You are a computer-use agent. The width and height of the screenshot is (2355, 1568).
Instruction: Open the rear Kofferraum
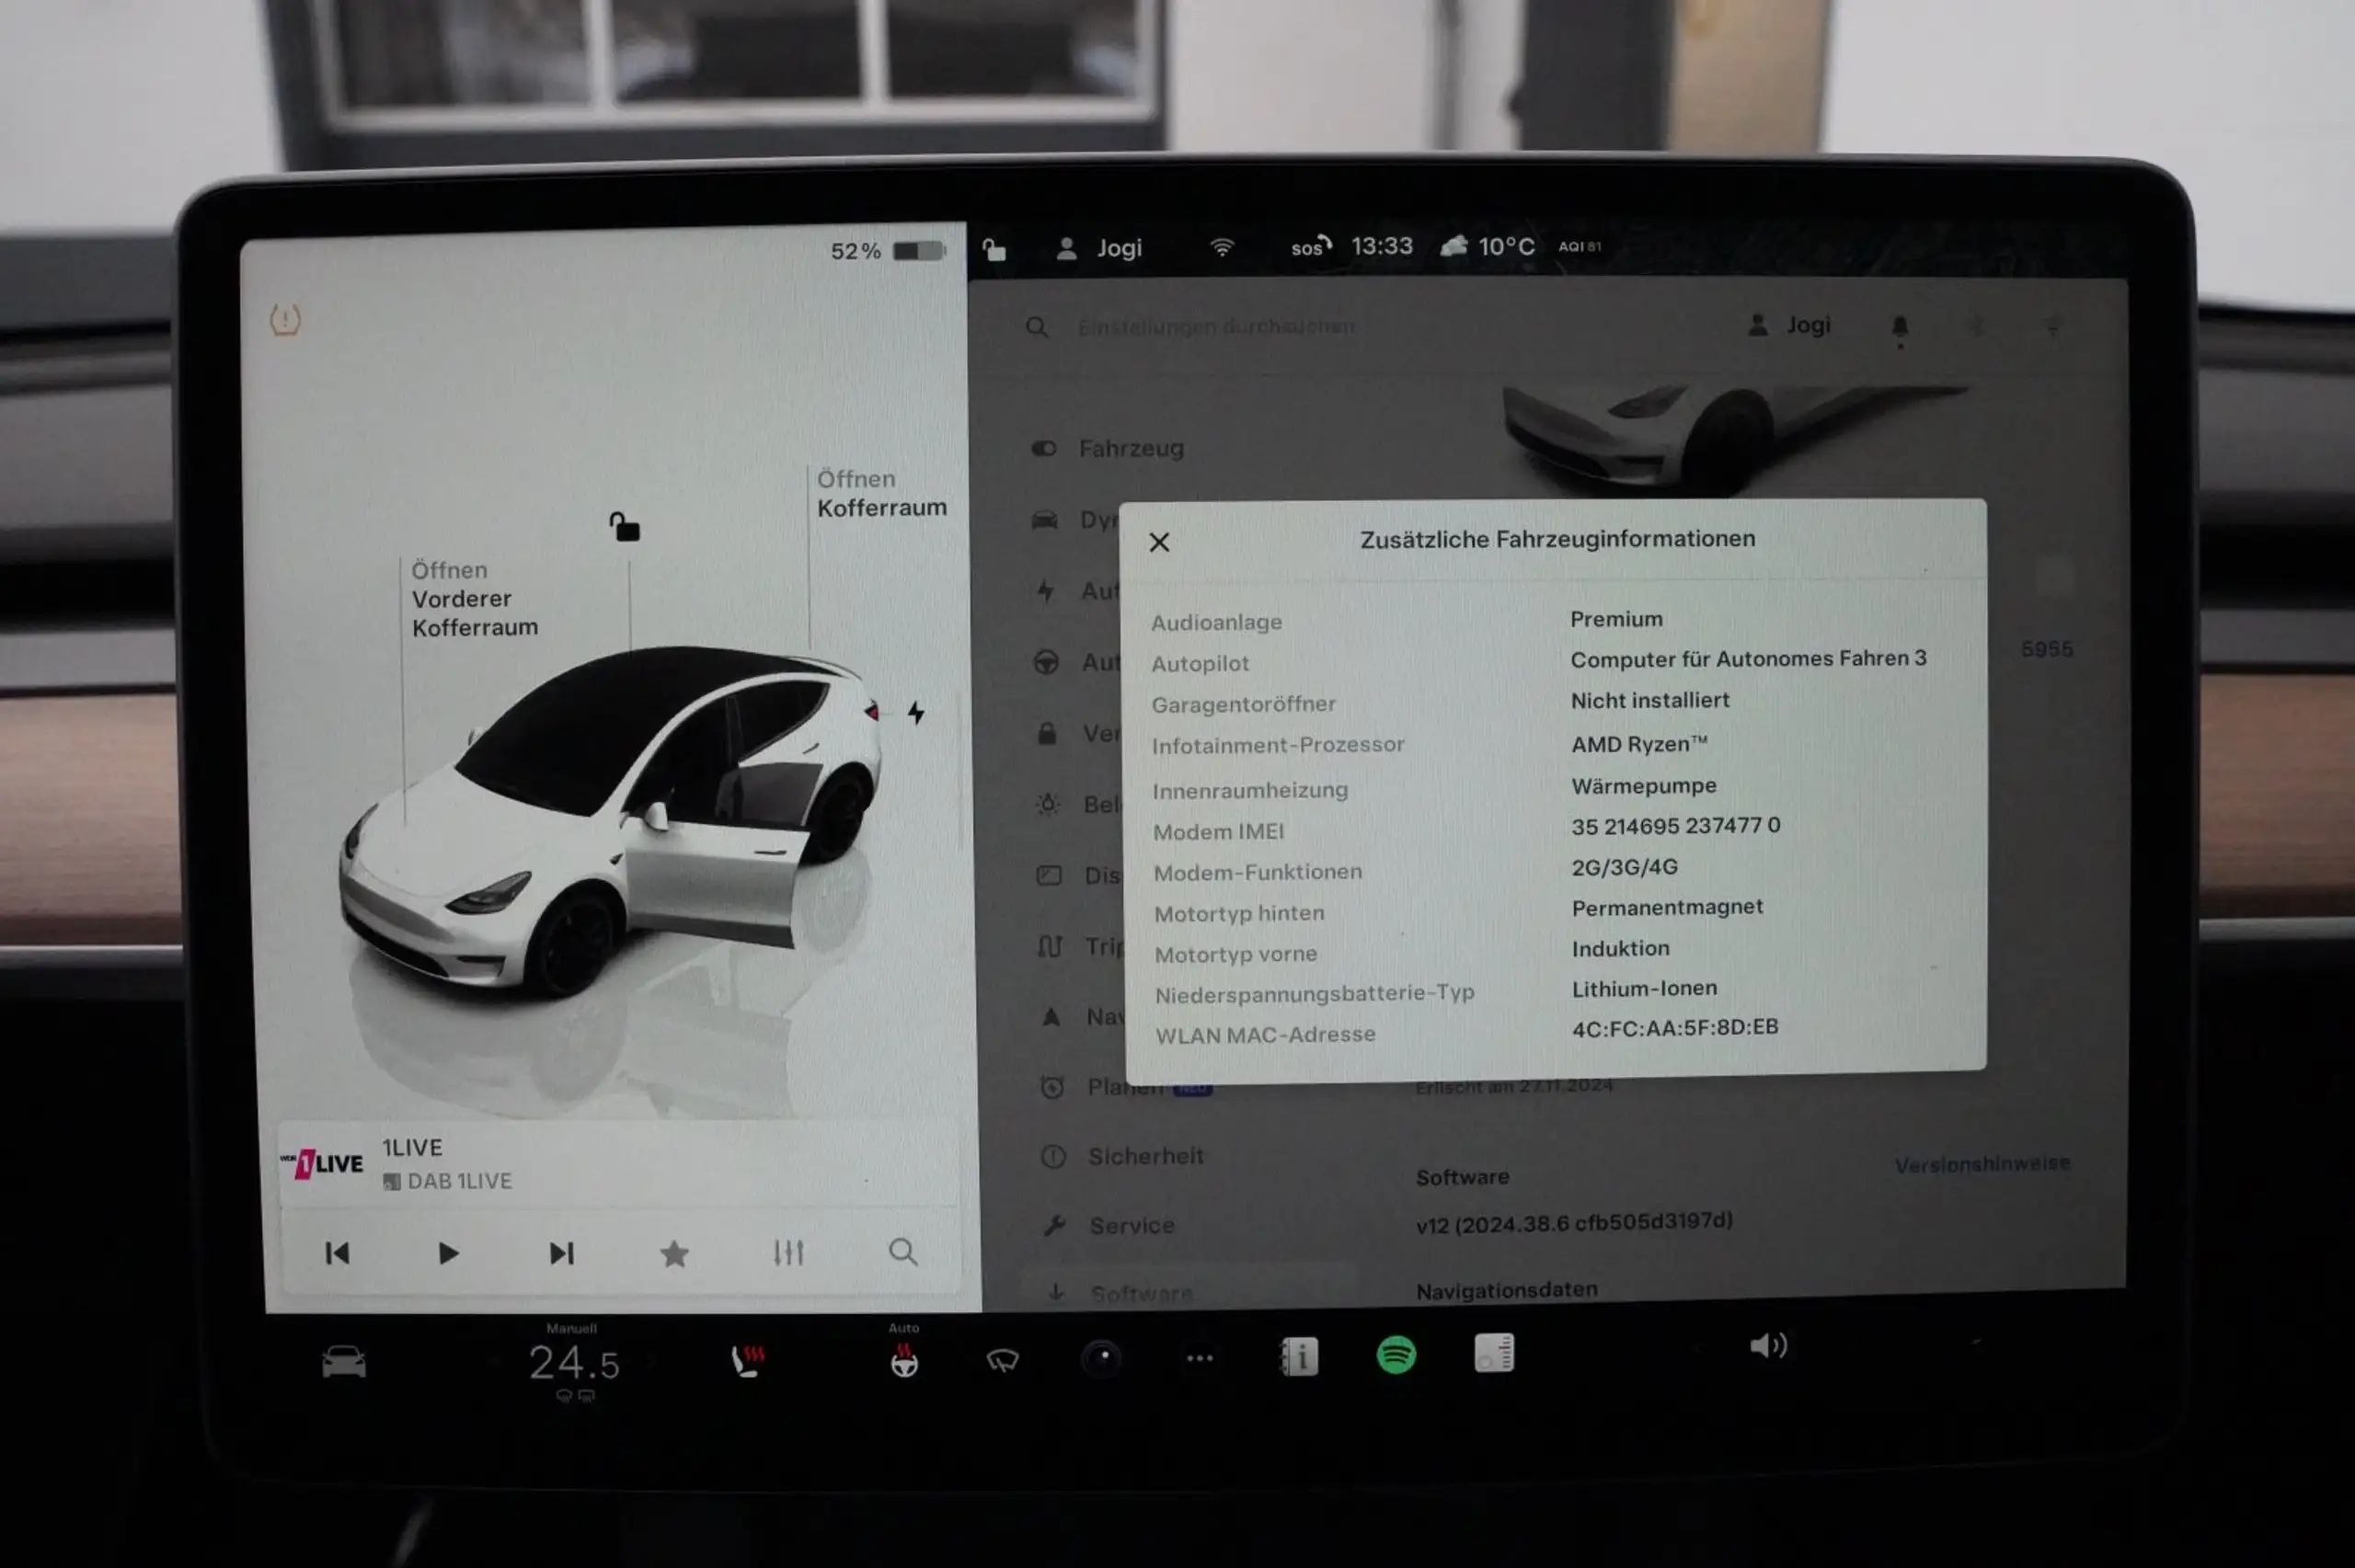pyautogui.click(x=881, y=493)
